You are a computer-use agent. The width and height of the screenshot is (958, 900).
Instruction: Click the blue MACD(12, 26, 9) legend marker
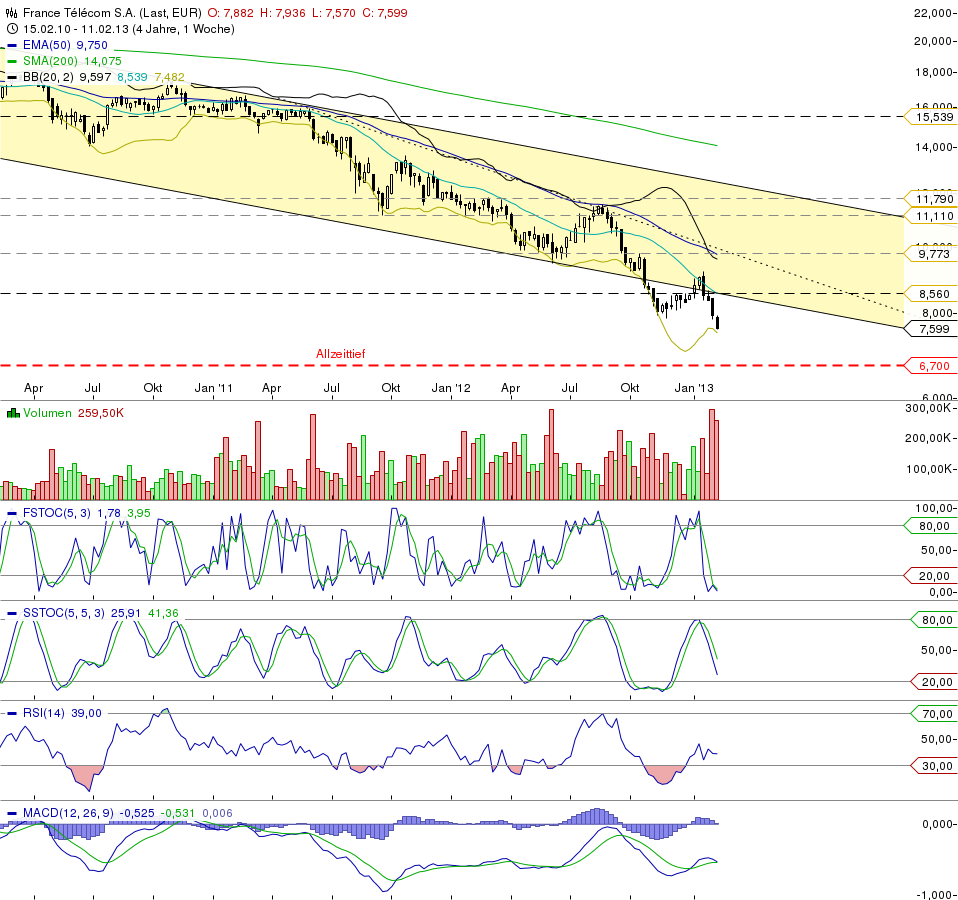(x=12, y=813)
